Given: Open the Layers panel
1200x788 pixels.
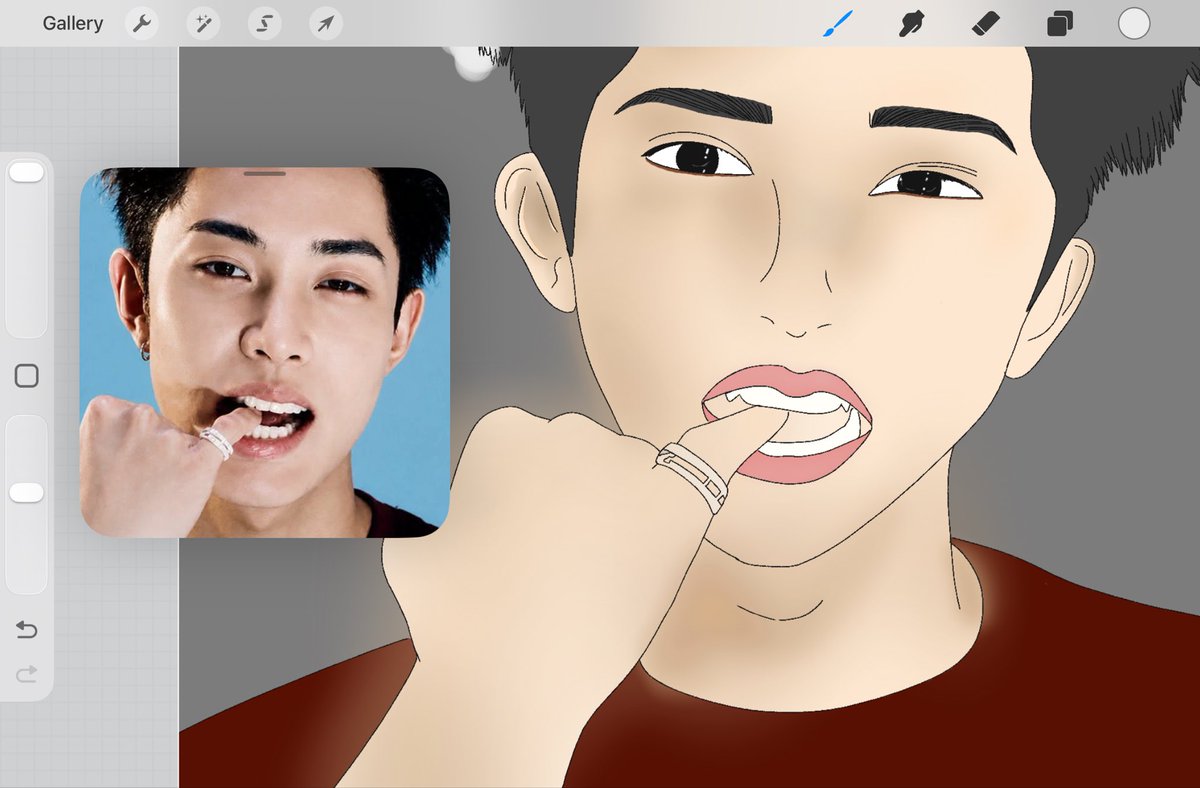Looking at the screenshot, I should coord(1060,23).
